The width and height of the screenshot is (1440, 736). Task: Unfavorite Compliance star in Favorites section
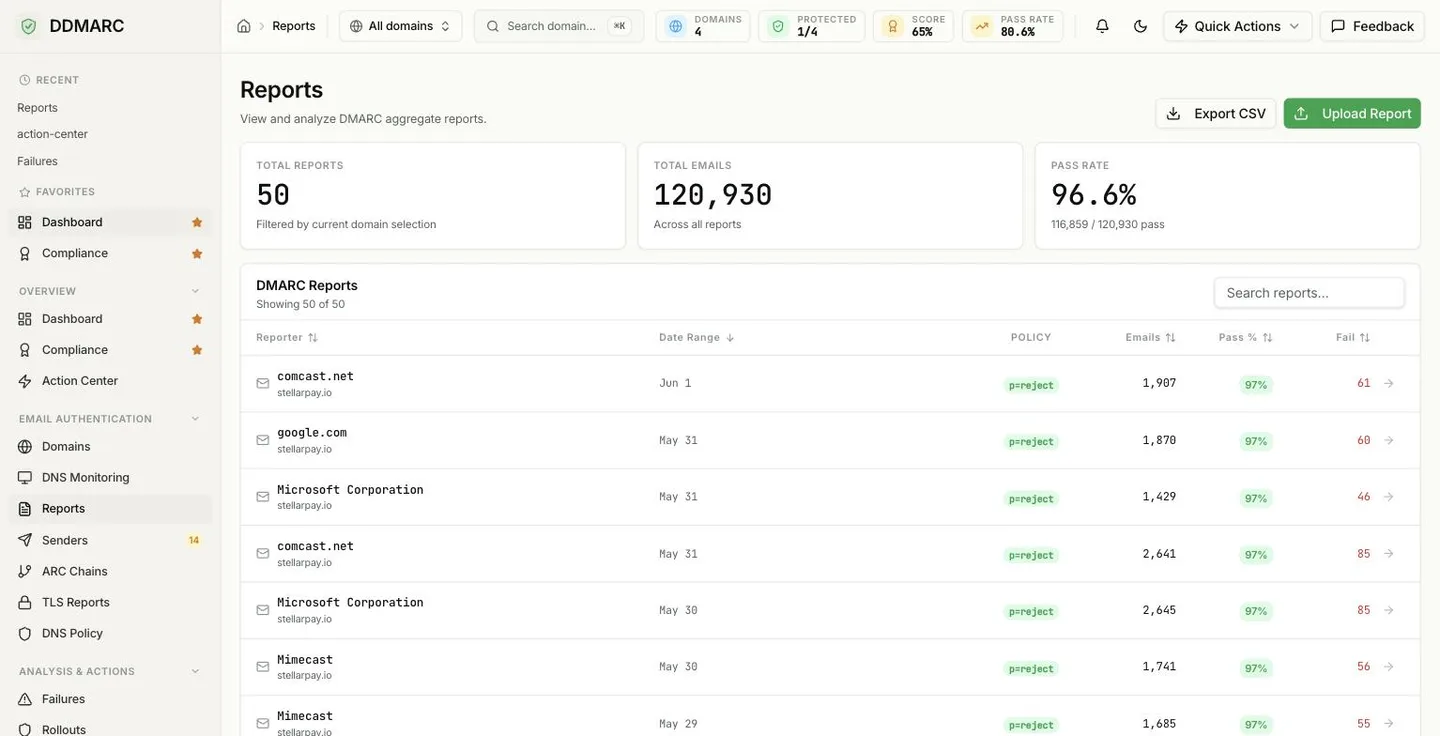(197, 253)
